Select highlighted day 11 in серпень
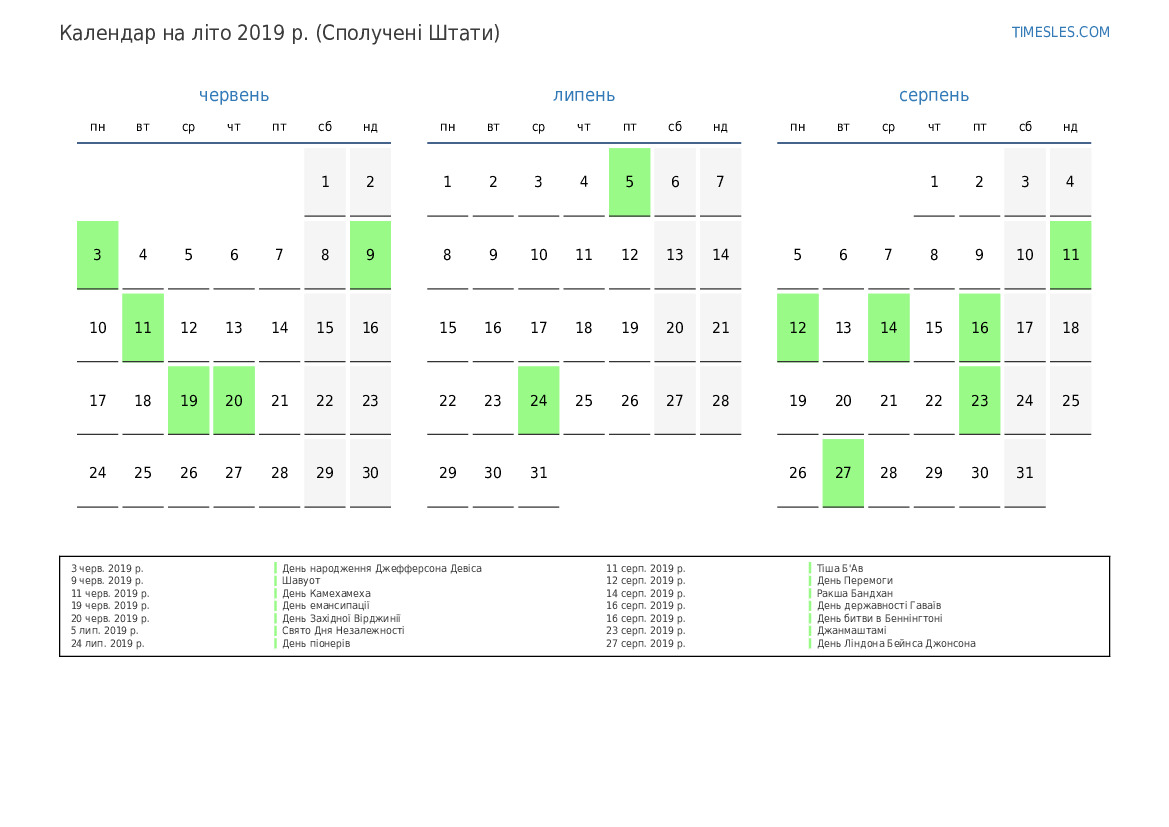 tap(1071, 255)
